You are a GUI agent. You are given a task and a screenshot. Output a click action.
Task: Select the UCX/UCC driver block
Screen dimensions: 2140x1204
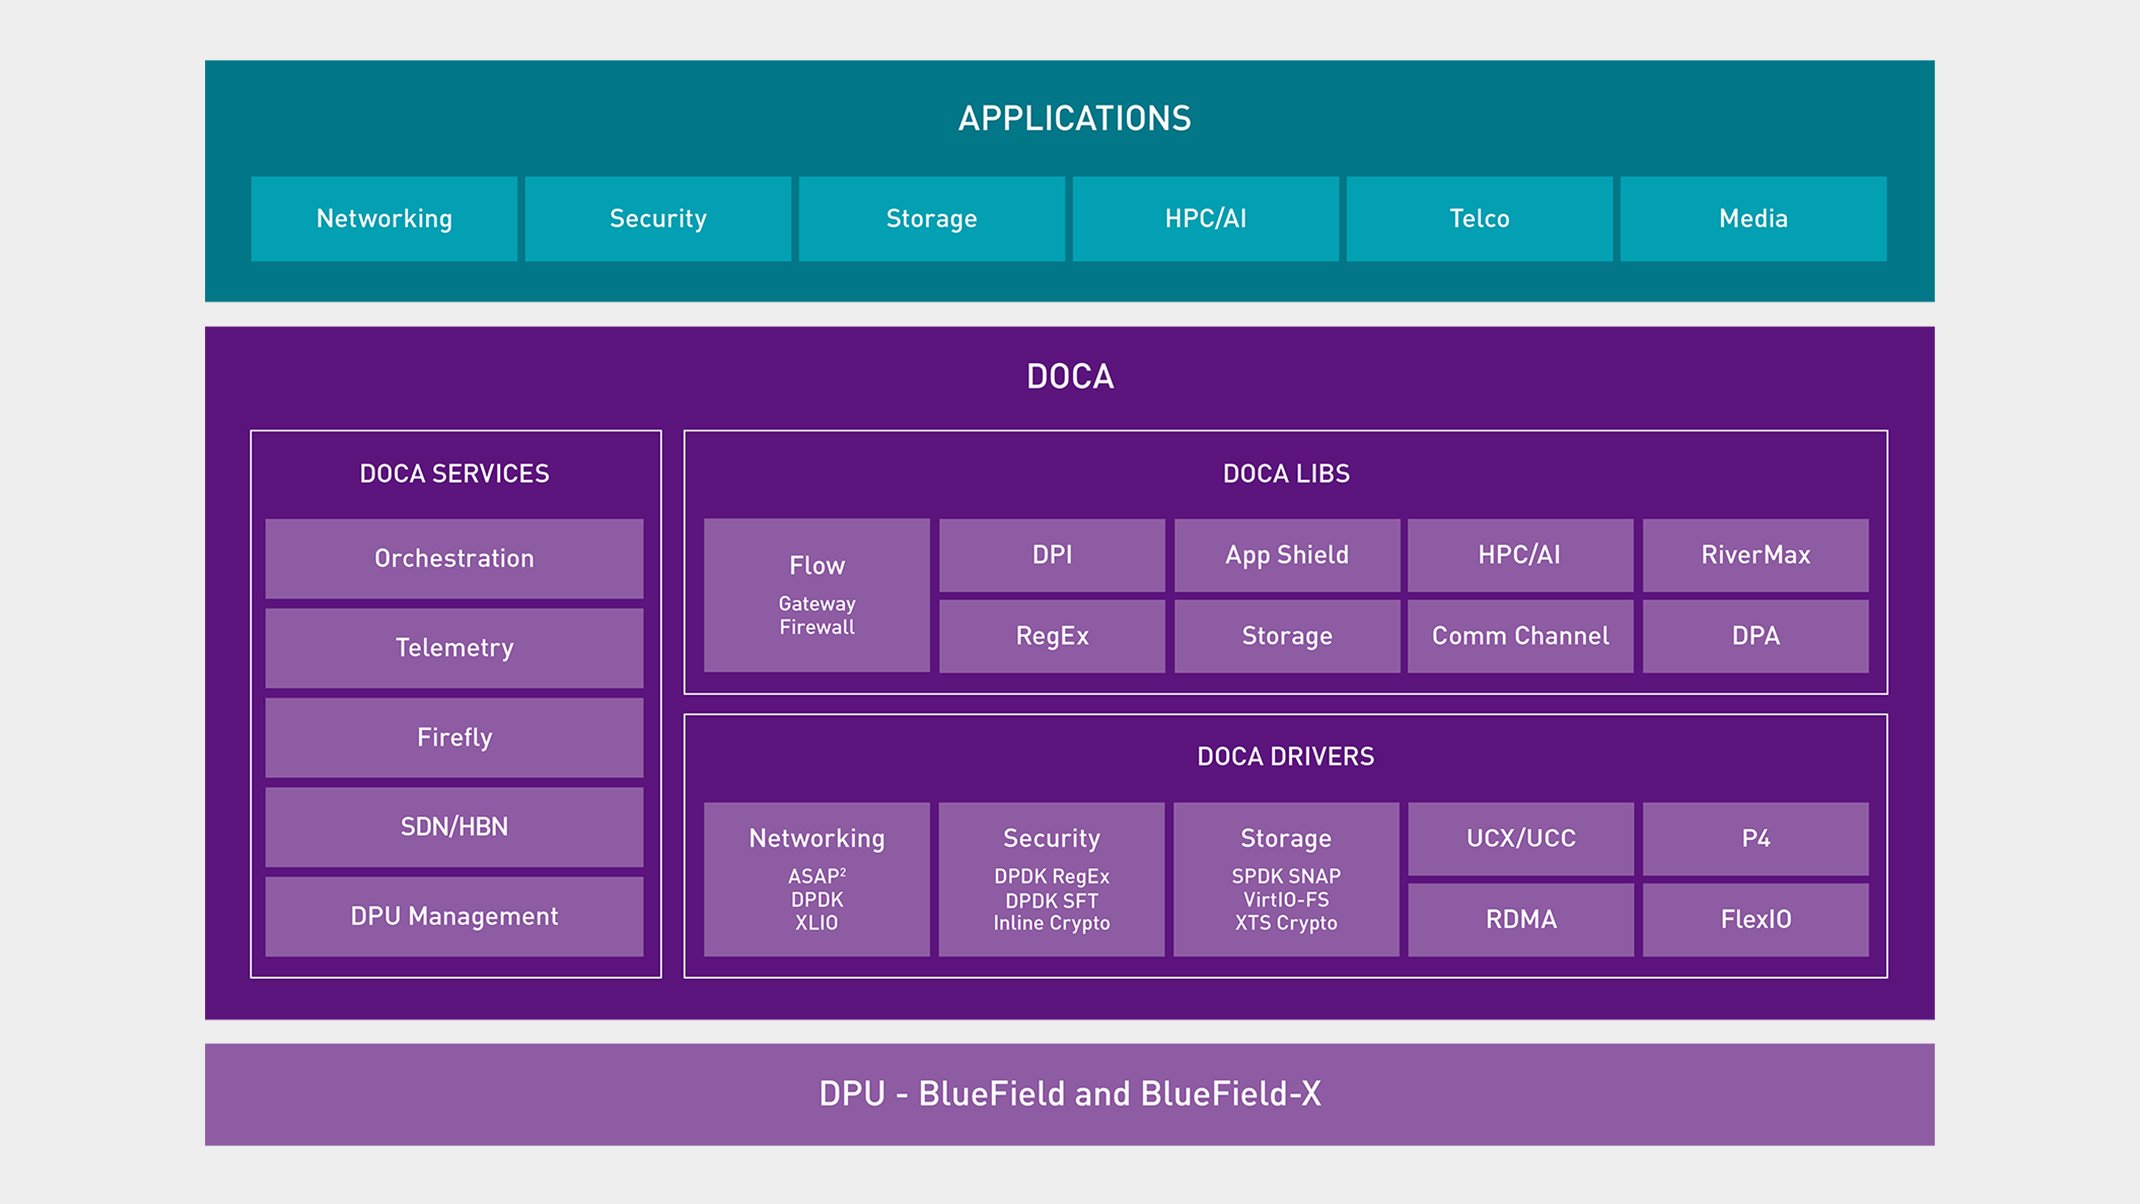(1520, 838)
